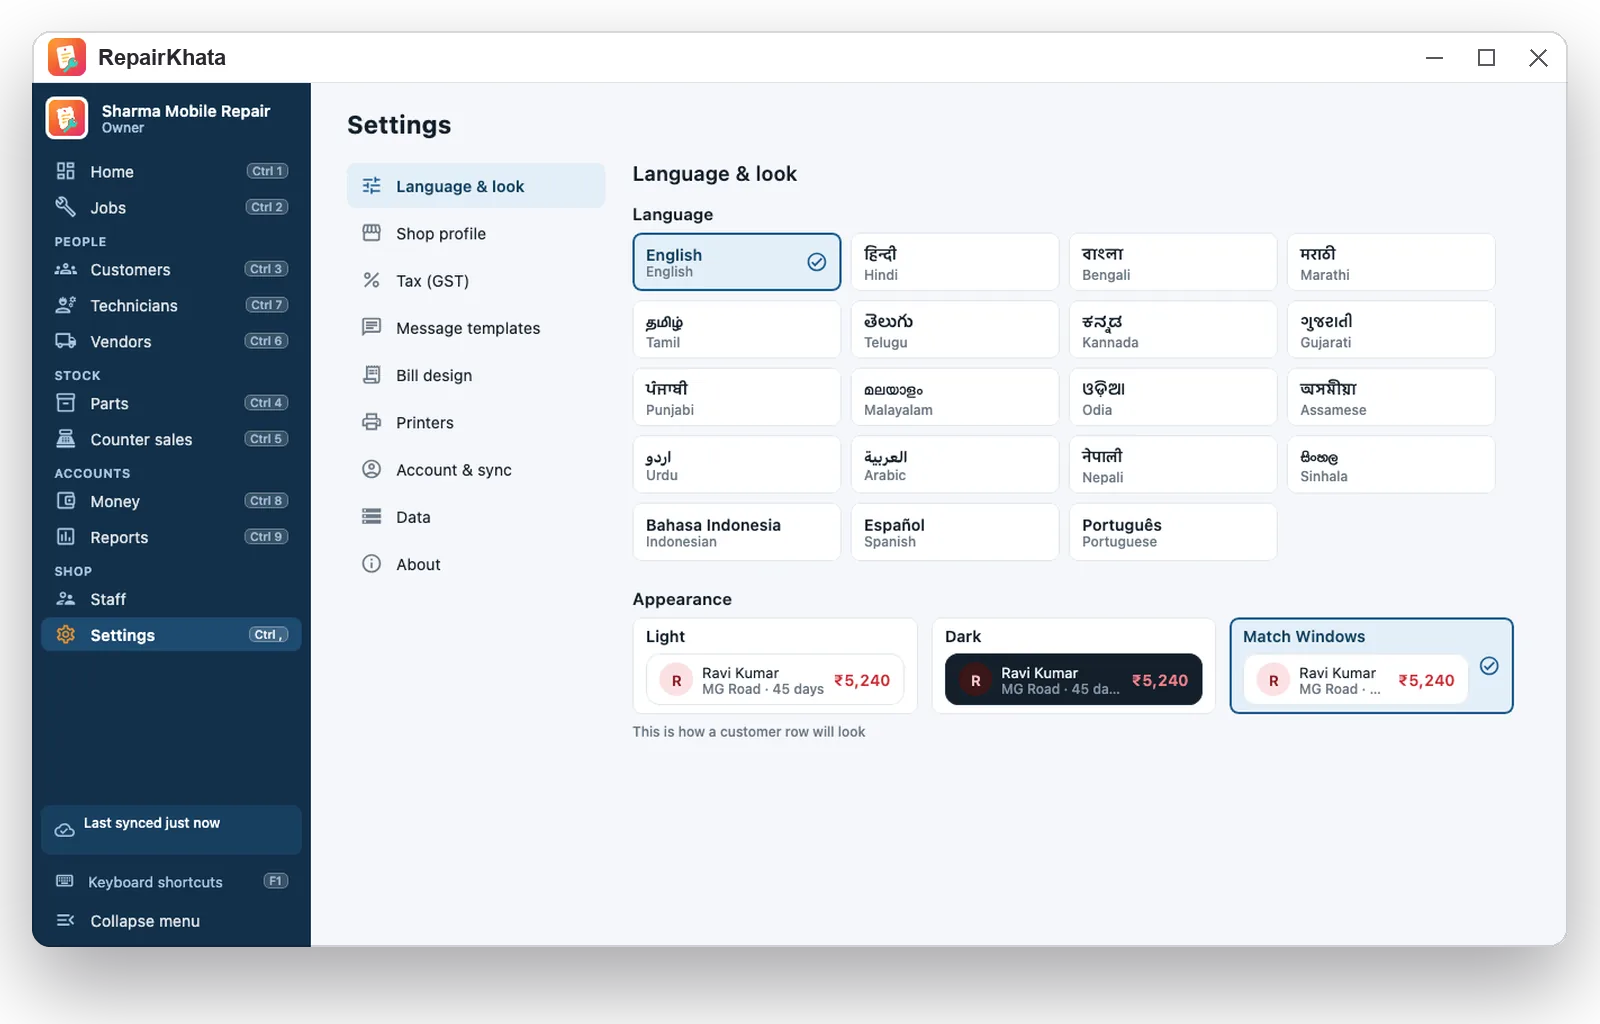Click the Money wallet icon
1600x1024 pixels.
66,501
